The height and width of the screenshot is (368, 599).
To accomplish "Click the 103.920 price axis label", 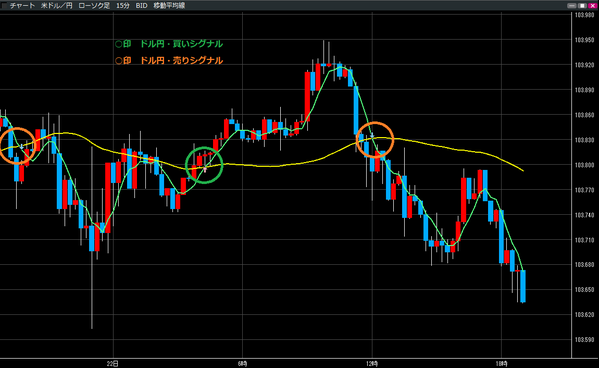I will pyautogui.click(x=584, y=65).
